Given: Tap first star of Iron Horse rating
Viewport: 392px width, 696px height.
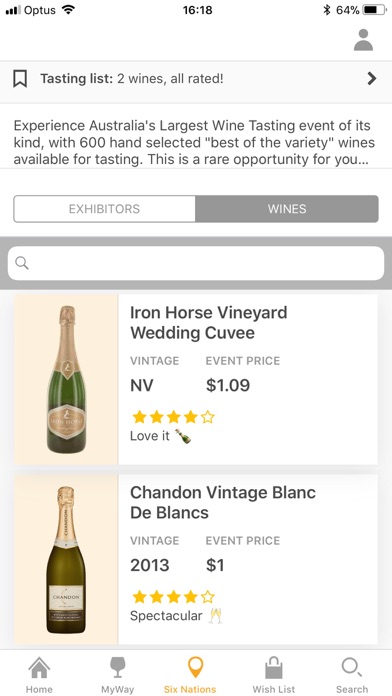Looking at the screenshot, I should tap(139, 417).
